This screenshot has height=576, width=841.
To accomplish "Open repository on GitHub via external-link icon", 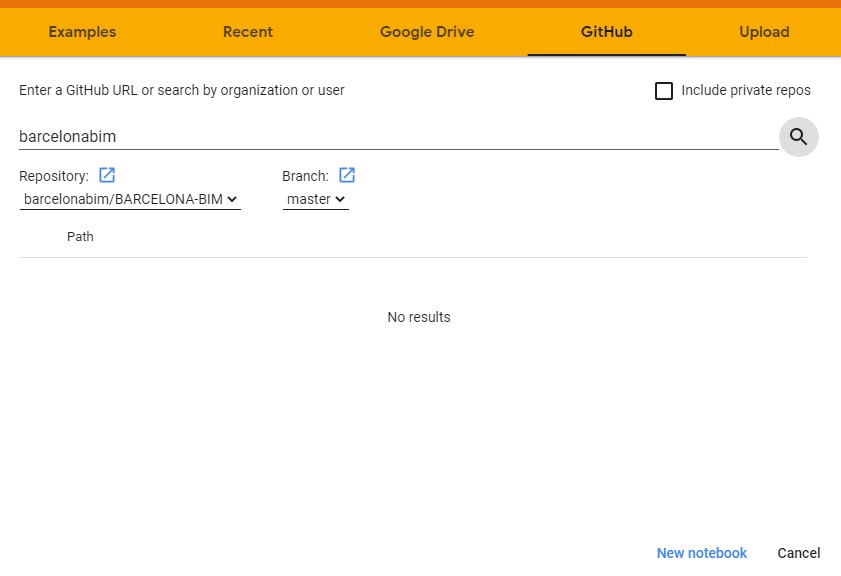I will 107,176.
